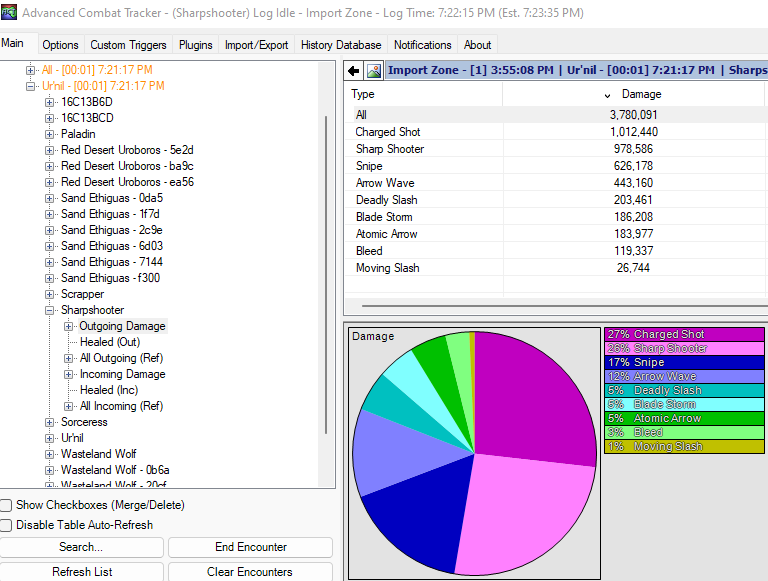Click the damage table horizontal scrollbar
Viewport: 768px width, 581px height.
tap(564, 306)
